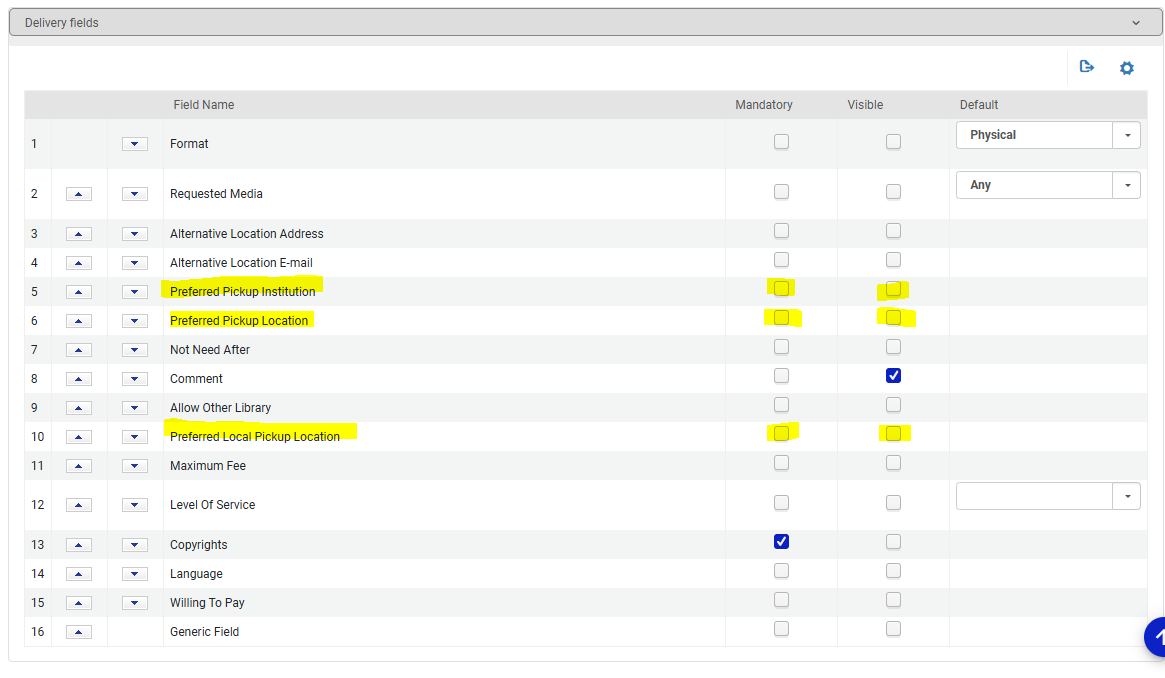Move Maximum Fee down
The width and height of the screenshot is (1165, 678).
(134, 465)
